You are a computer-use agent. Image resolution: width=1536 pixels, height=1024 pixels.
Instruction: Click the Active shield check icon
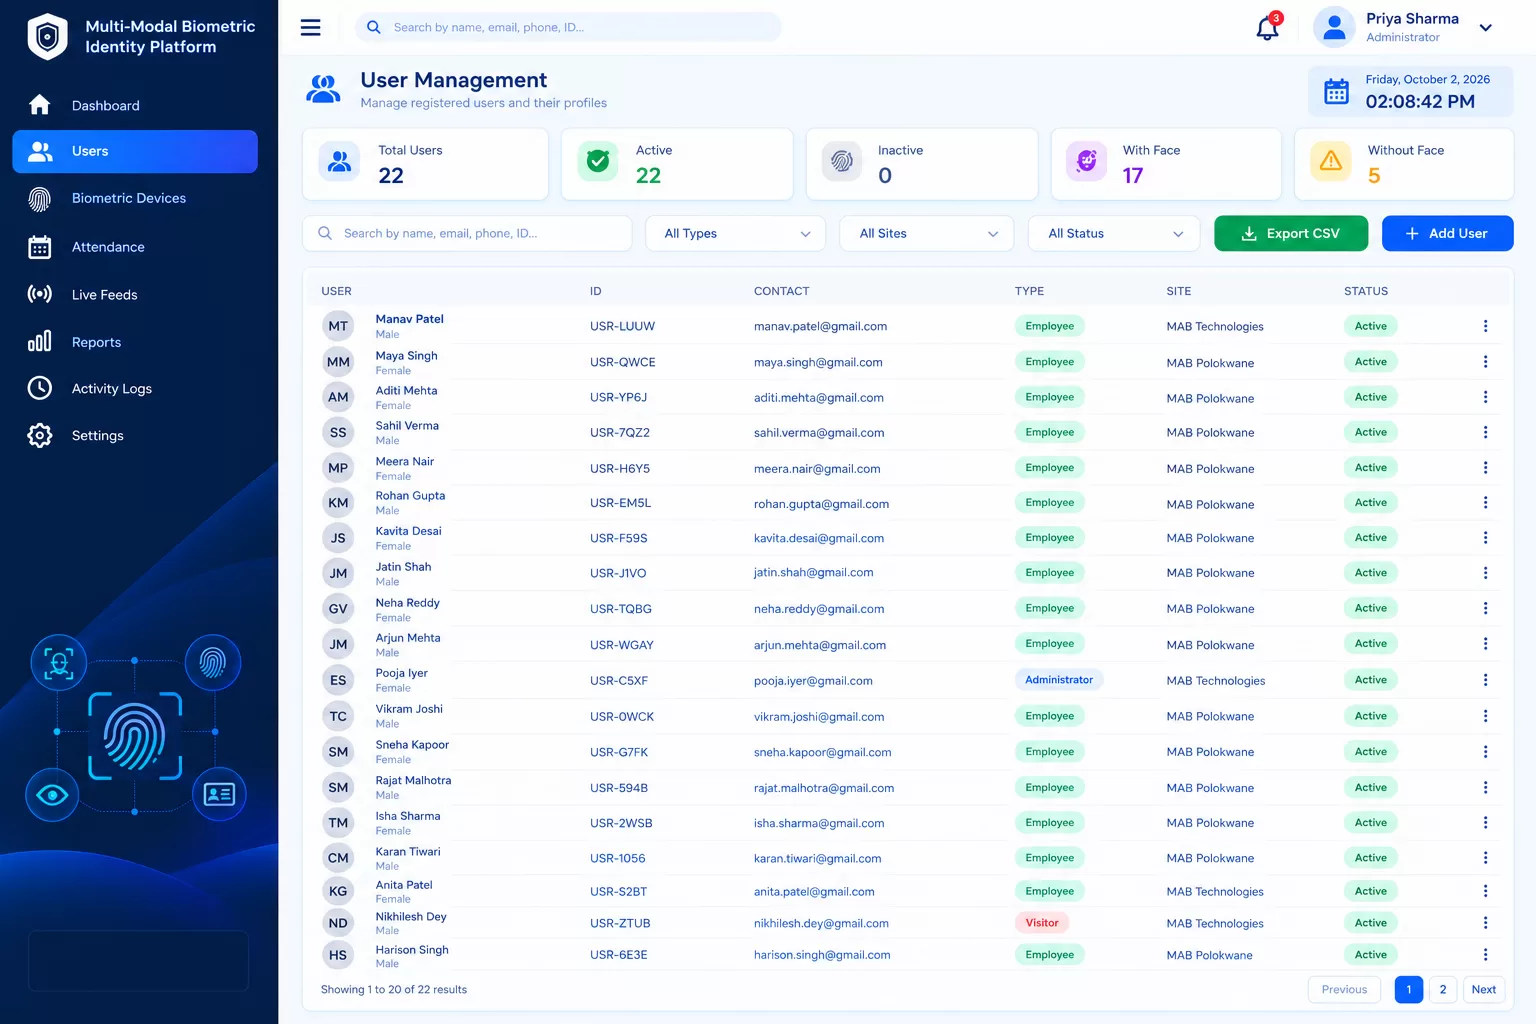(x=598, y=161)
